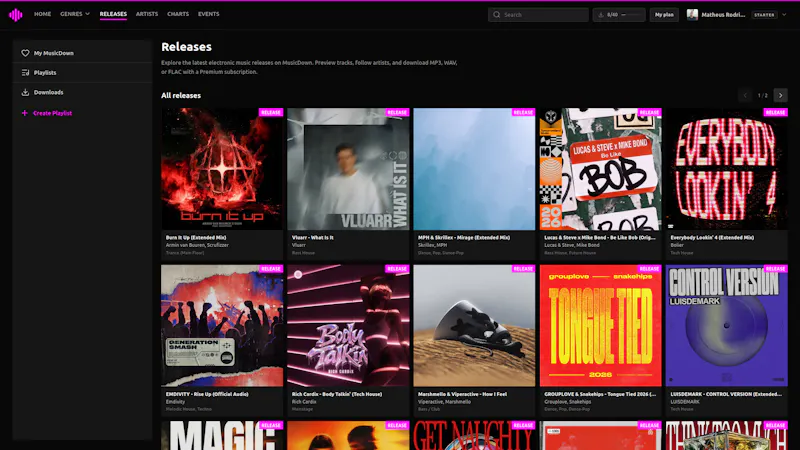The height and width of the screenshot is (450, 800).
Task: Click artist line Skrillex, MPH
Action: [x=432, y=245]
